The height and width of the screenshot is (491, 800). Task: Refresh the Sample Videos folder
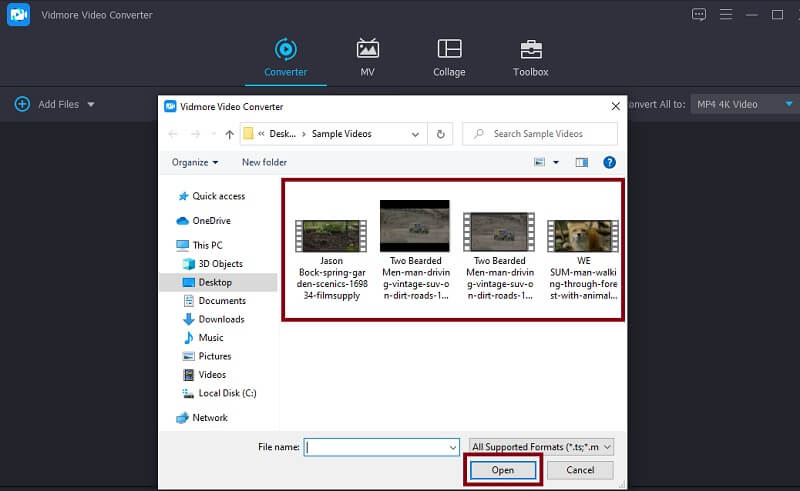(441, 134)
